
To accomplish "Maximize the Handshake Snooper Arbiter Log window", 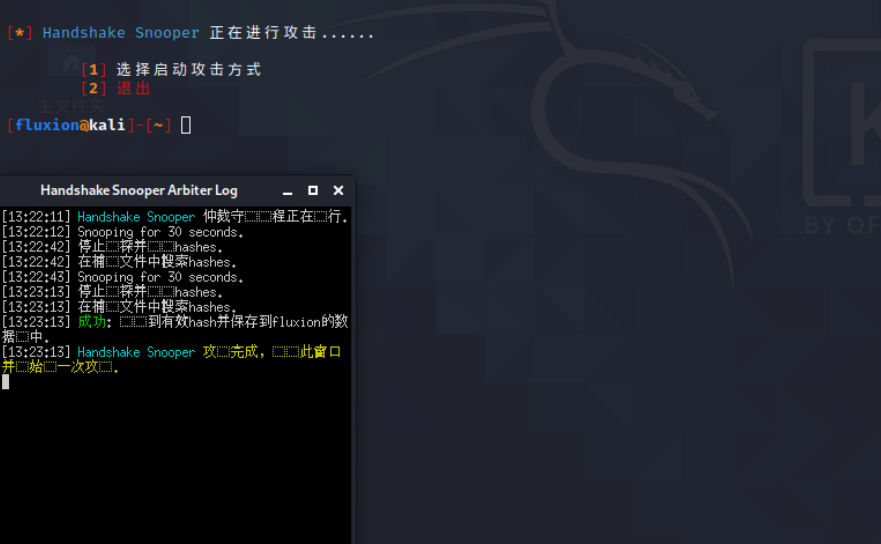I will click(x=313, y=191).
